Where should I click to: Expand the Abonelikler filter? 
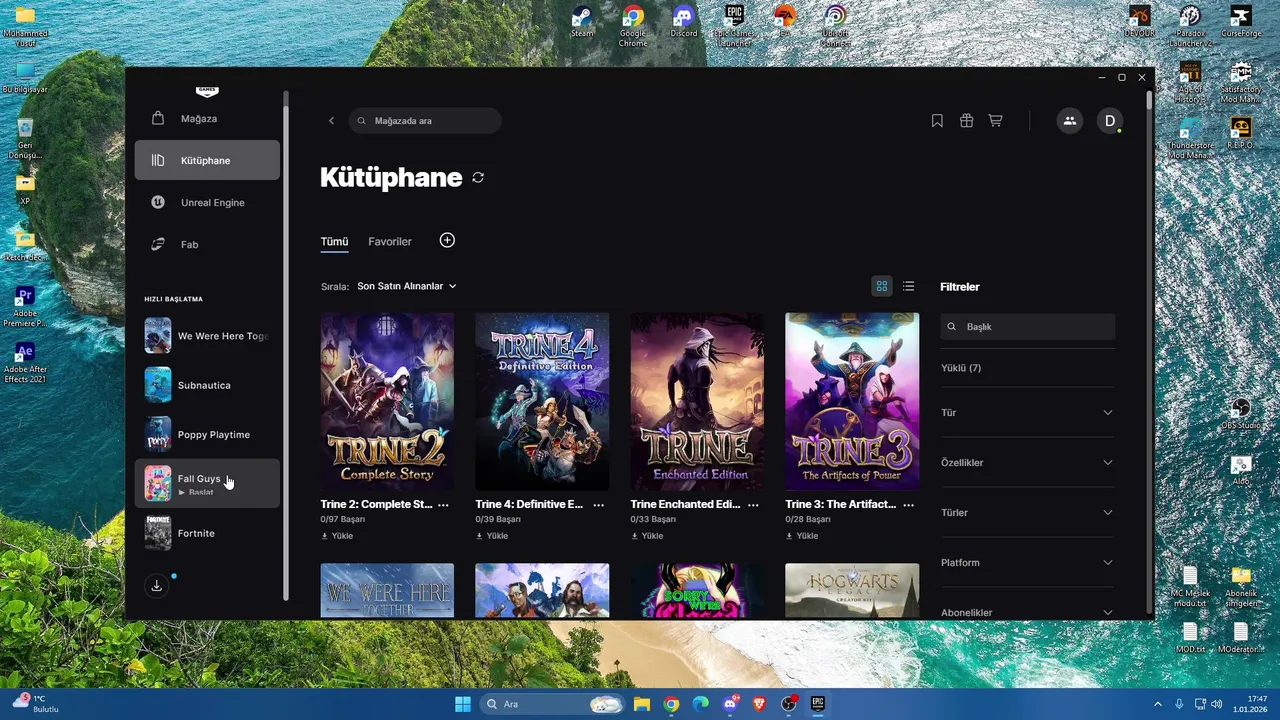(x=1027, y=611)
